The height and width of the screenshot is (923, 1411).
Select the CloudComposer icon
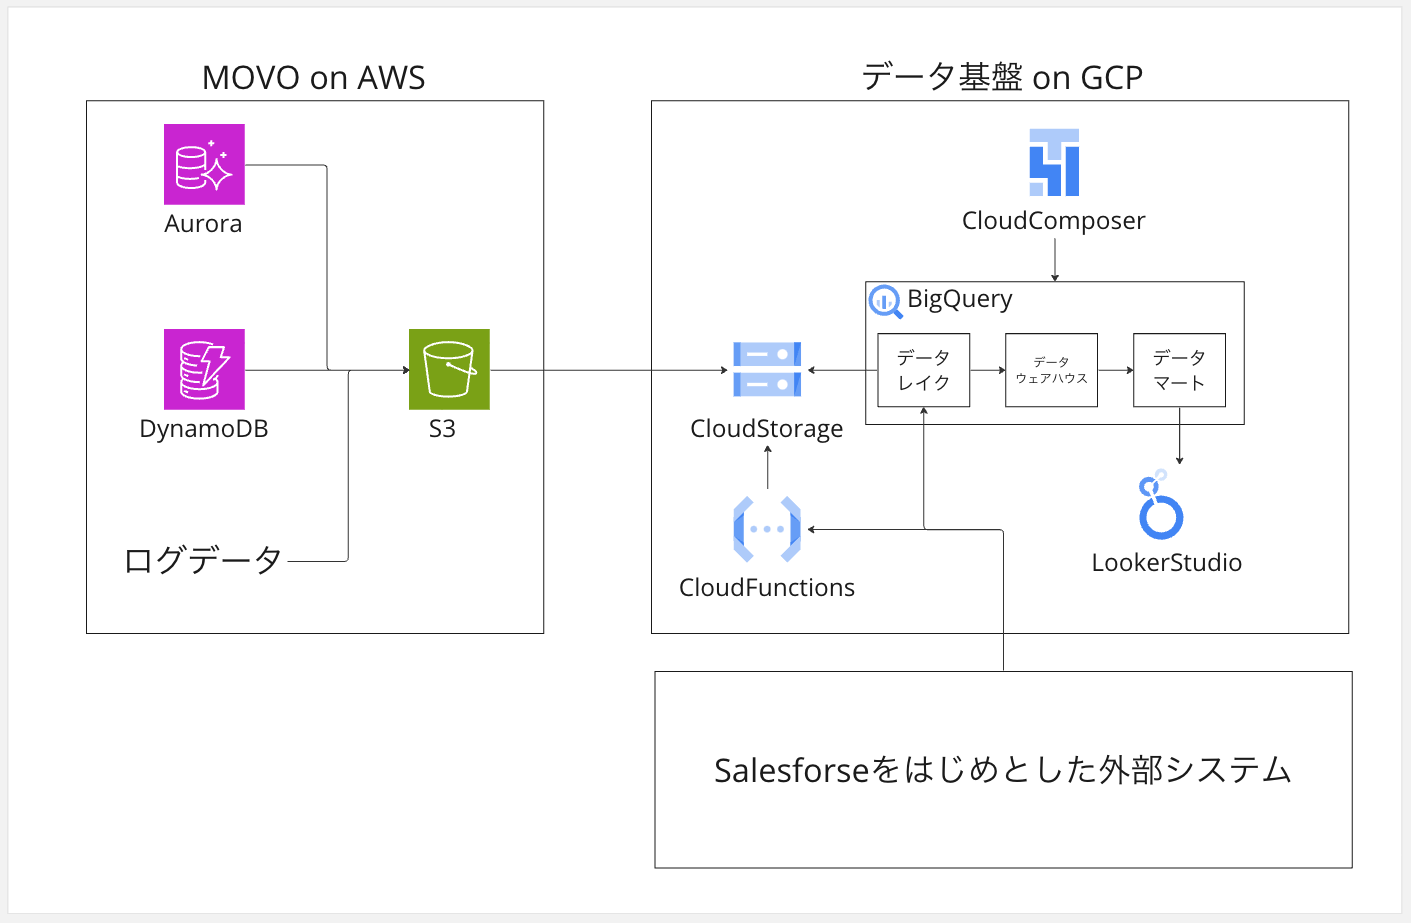click(x=1054, y=162)
